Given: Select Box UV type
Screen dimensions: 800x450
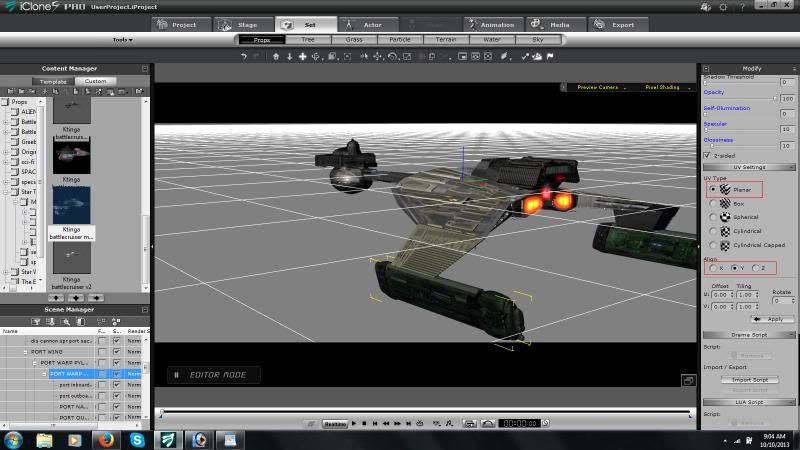Looking at the screenshot, I should point(713,204).
